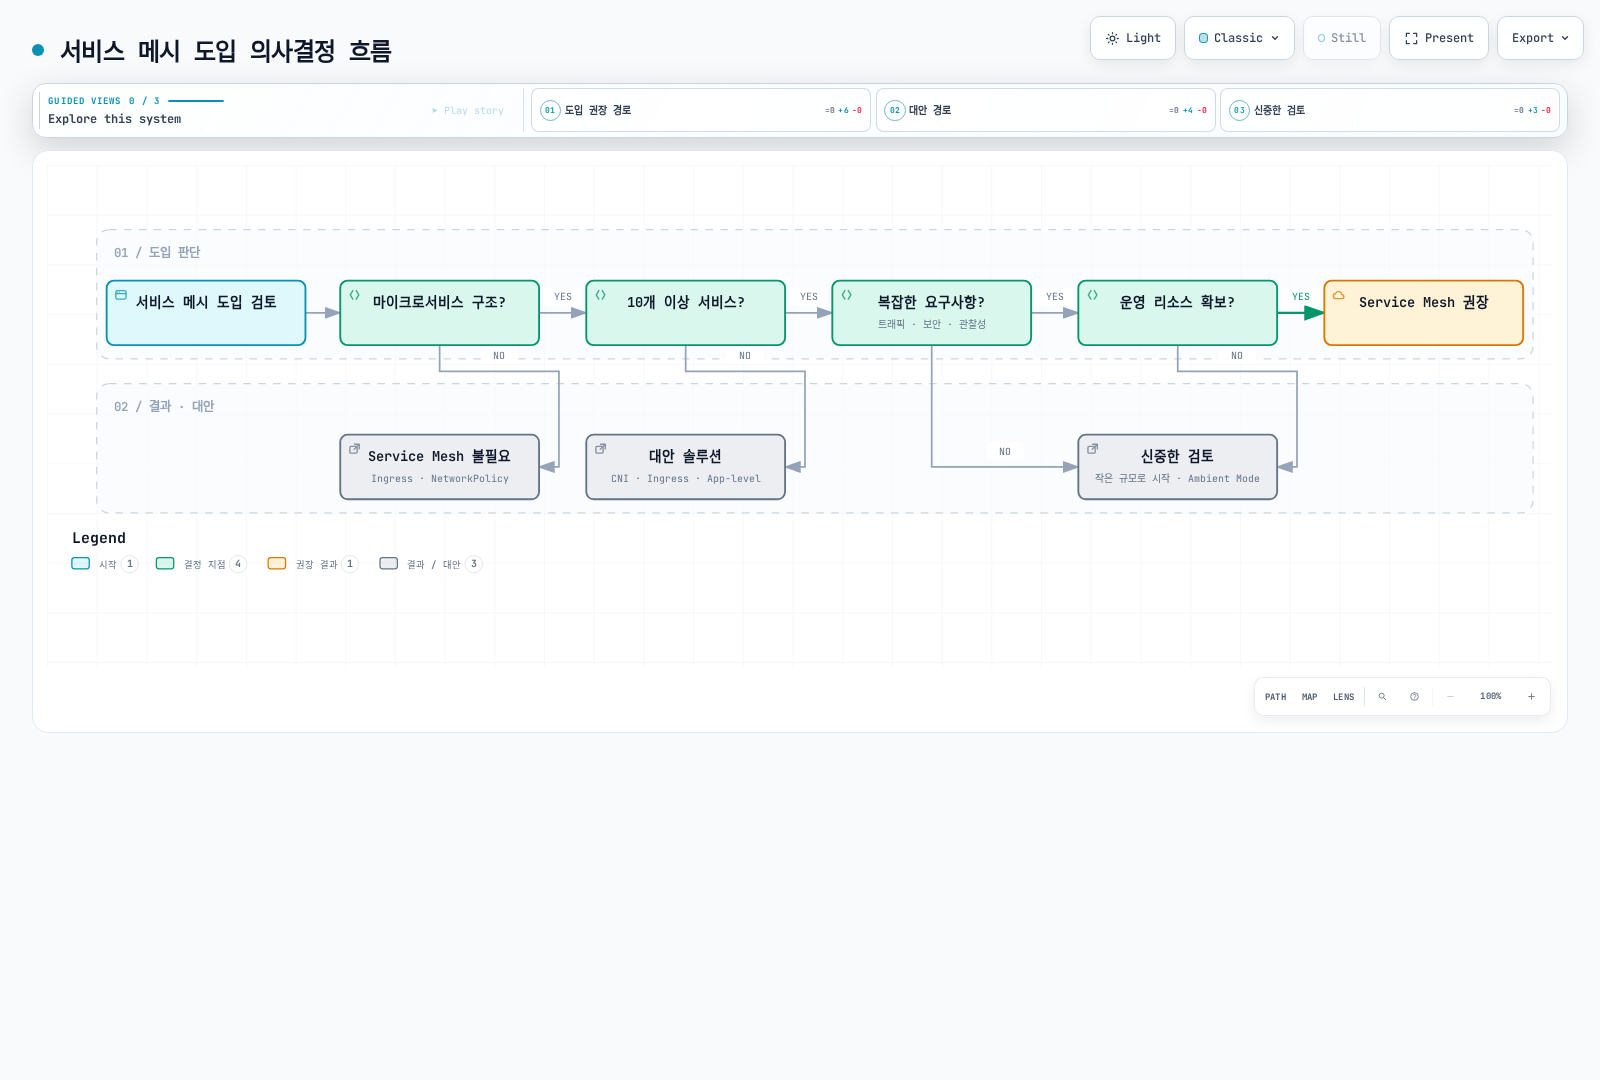Filter by the 권장 결과 legend entry
The height and width of the screenshot is (1080, 1600).
[x=313, y=564]
